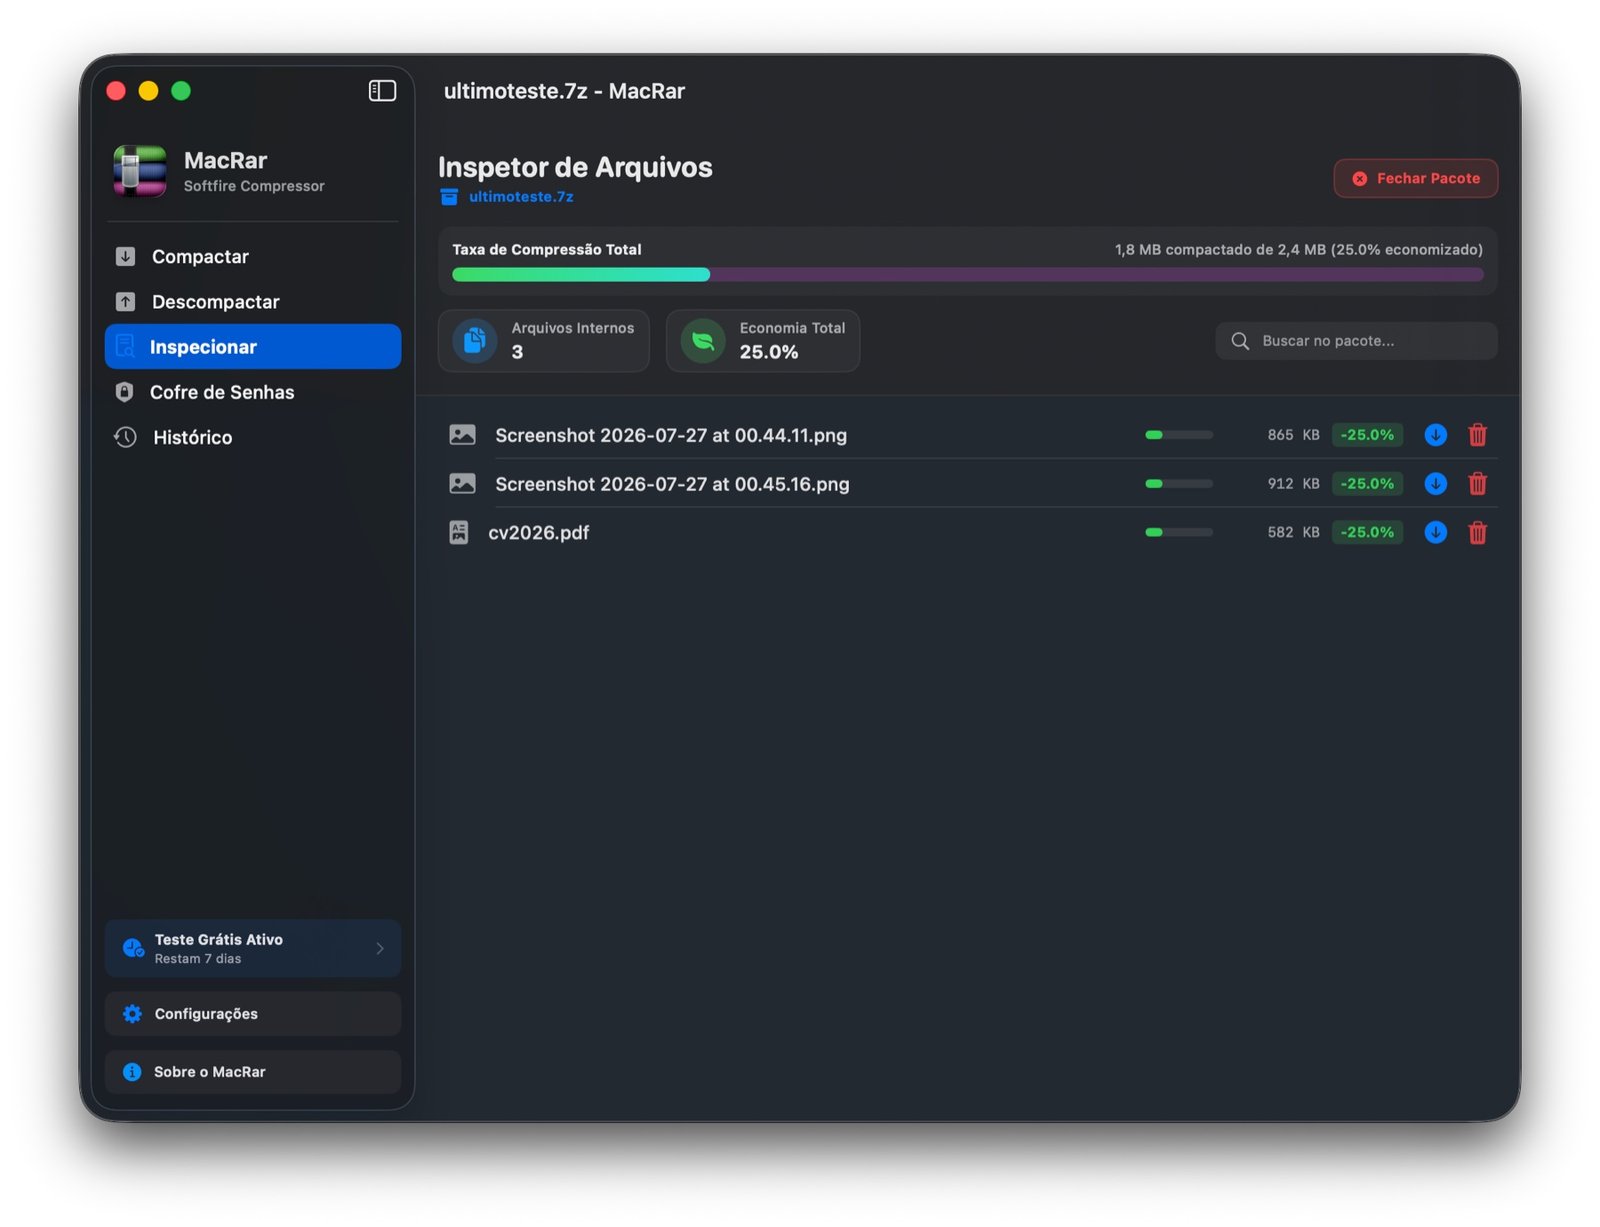Open Configurações
The width and height of the screenshot is (1600, 1227).
pyautogui.click(x=253, y=1014)
